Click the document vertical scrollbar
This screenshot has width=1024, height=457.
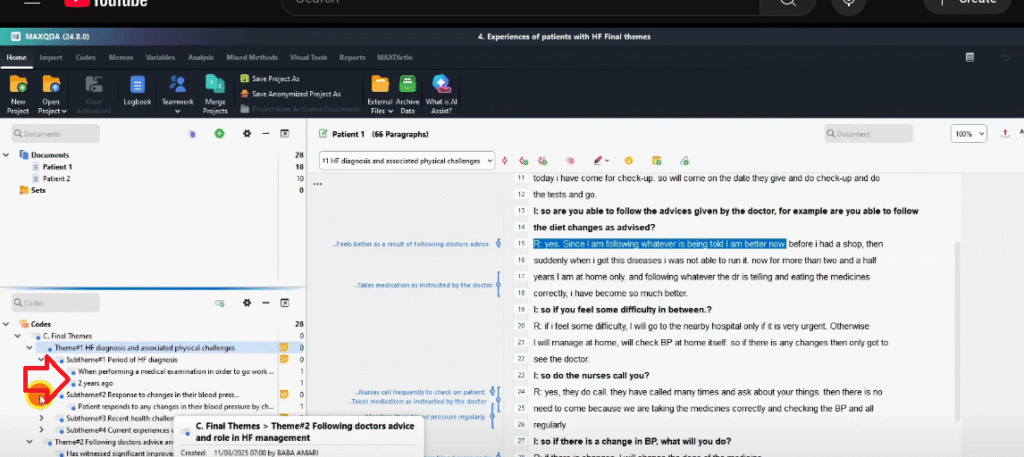[957, 332]
